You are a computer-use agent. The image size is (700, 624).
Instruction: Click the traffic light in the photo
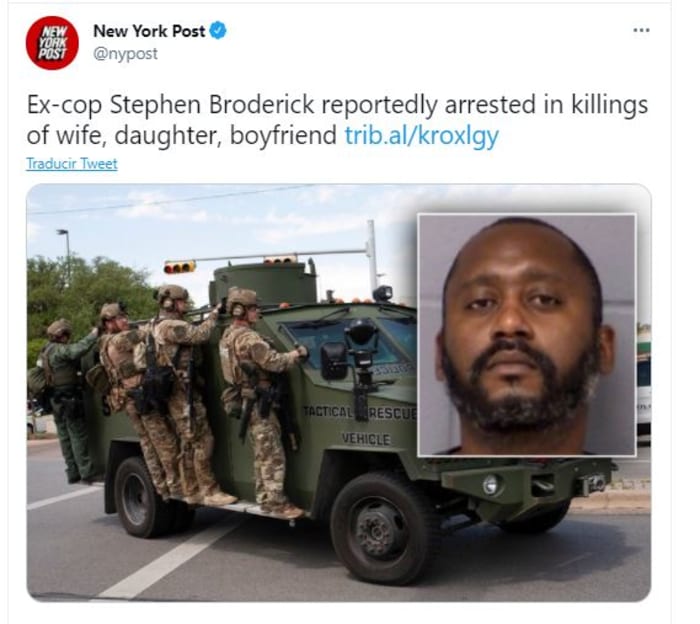coord(179,267)
